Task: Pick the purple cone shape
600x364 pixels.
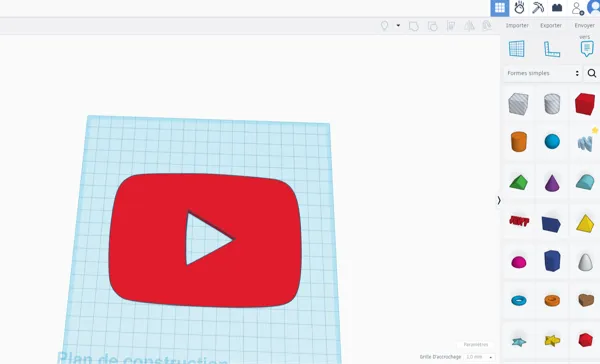Action: [552, 182]
